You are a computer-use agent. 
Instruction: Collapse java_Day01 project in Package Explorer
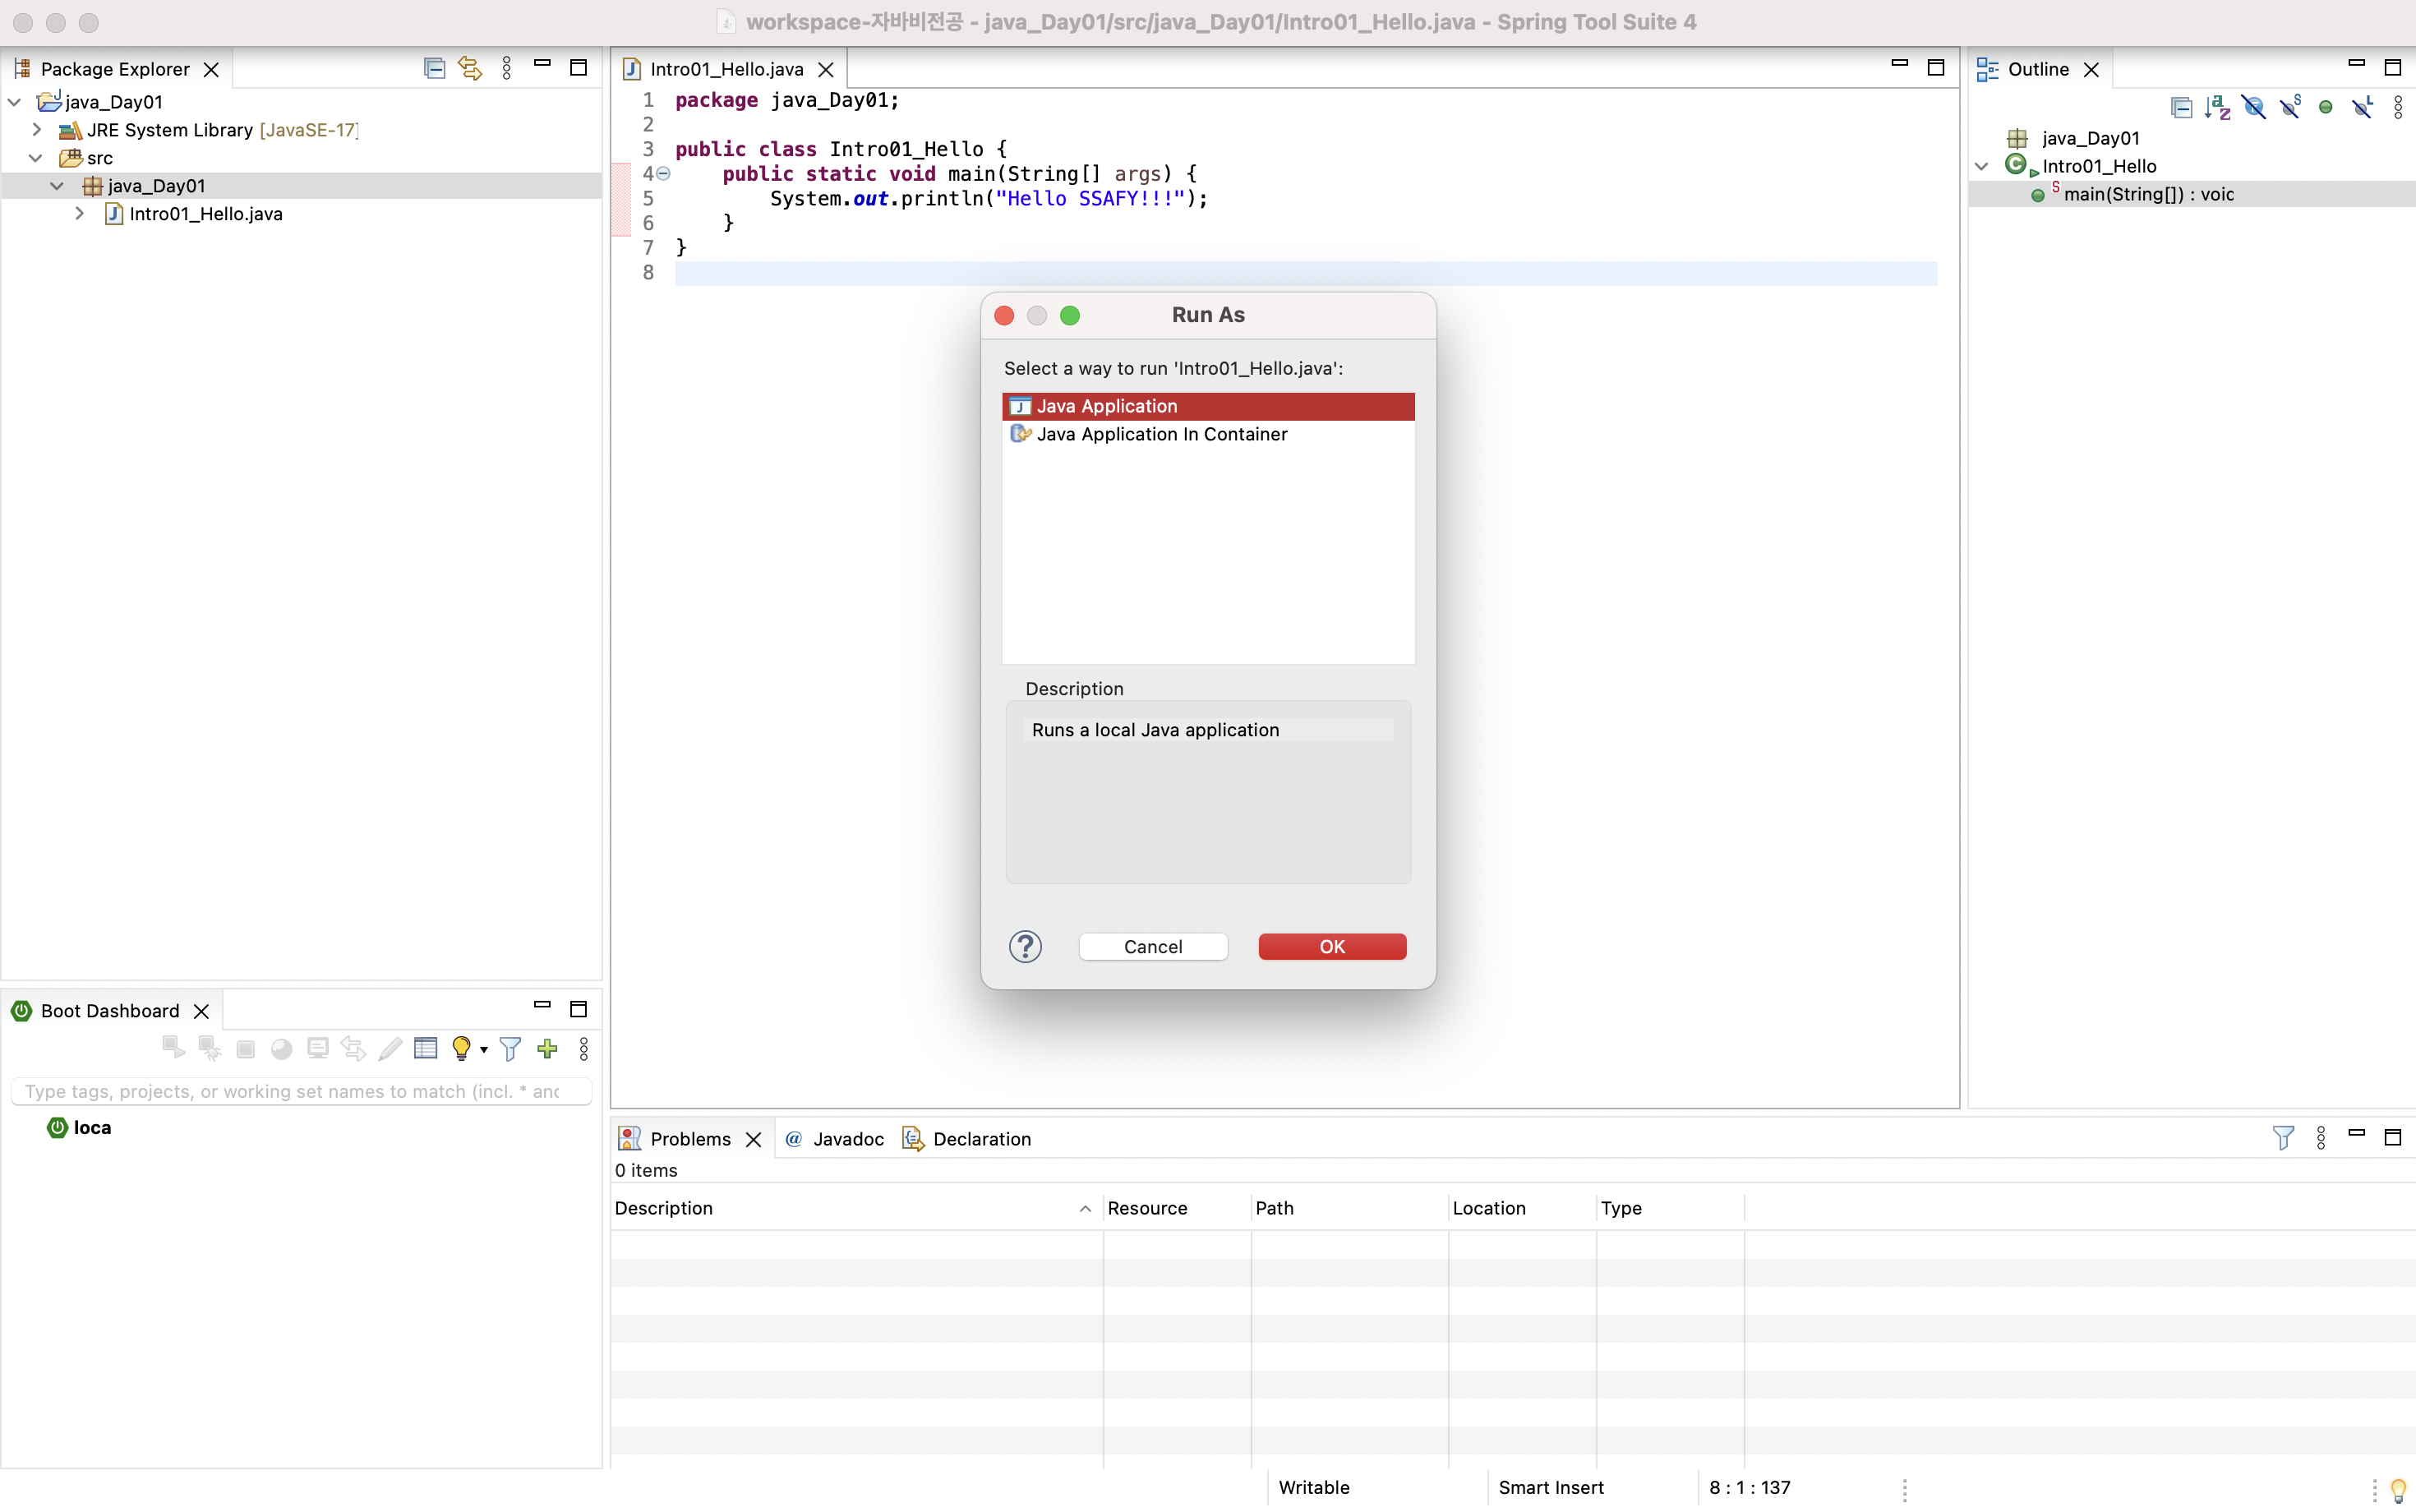(x=15, y=102)
